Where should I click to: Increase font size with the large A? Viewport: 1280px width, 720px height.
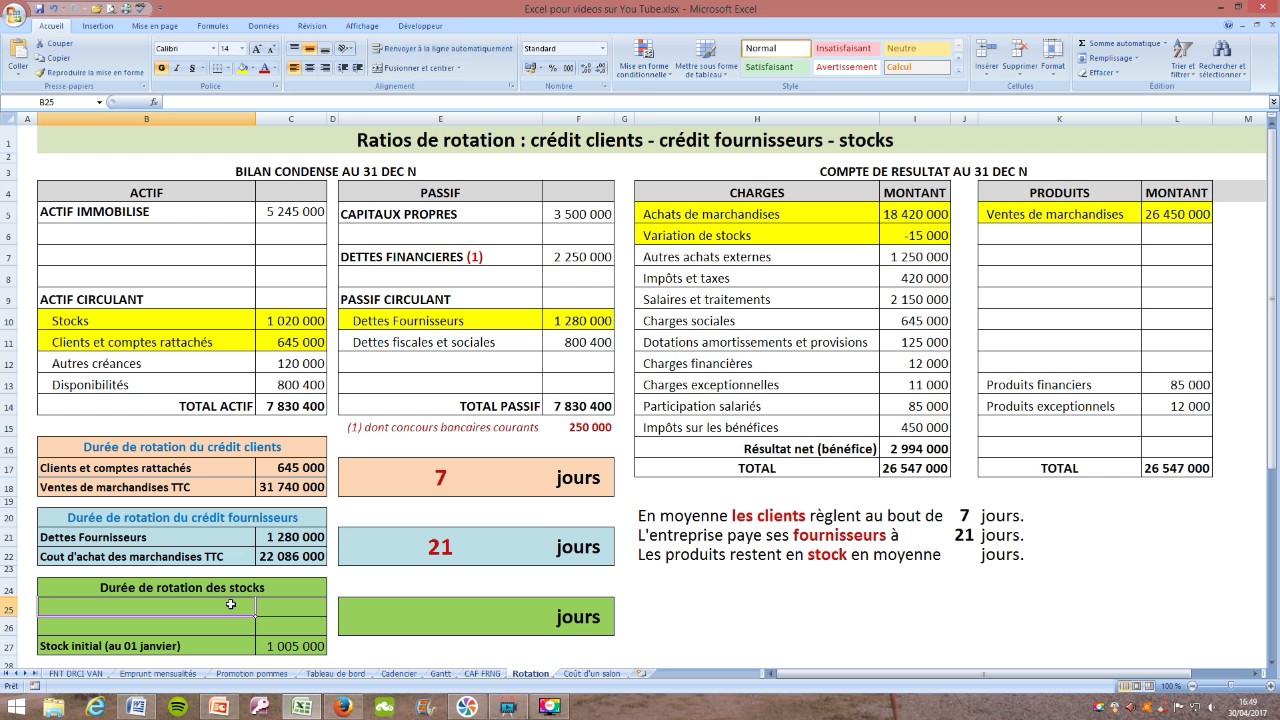click(x=257, y=48)
